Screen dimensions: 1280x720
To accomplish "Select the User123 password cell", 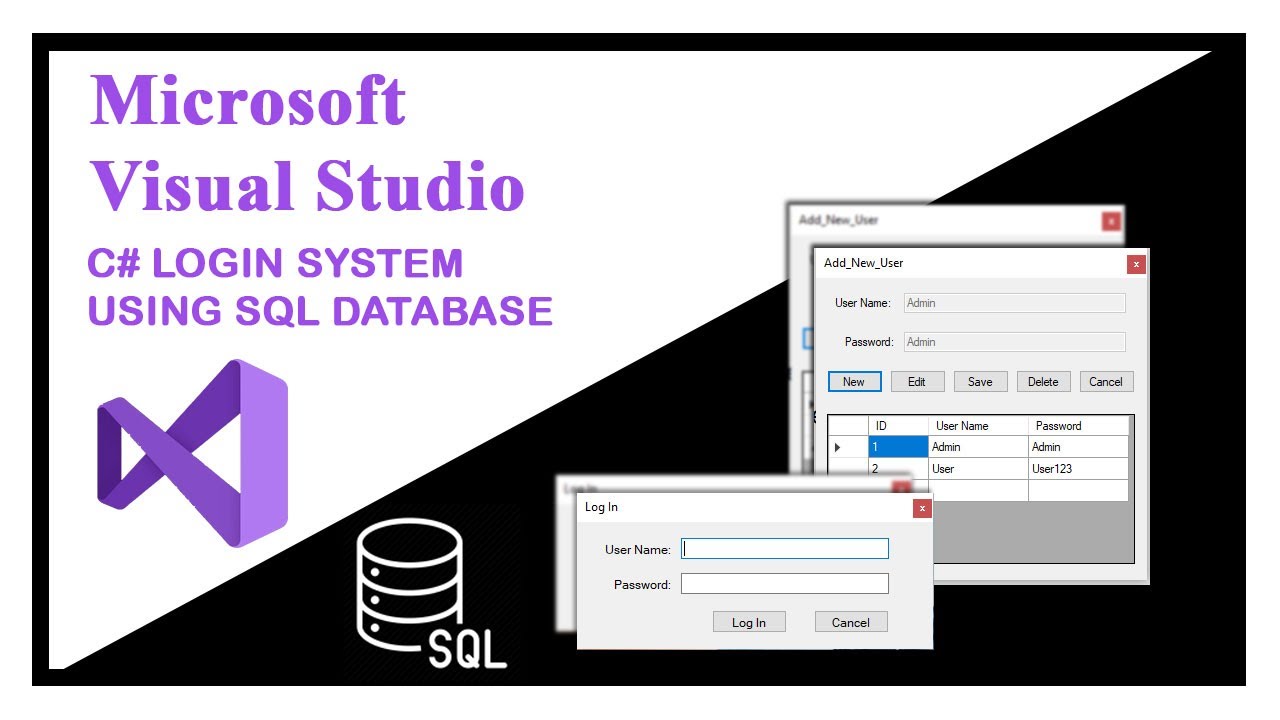I will (1078, 468).
